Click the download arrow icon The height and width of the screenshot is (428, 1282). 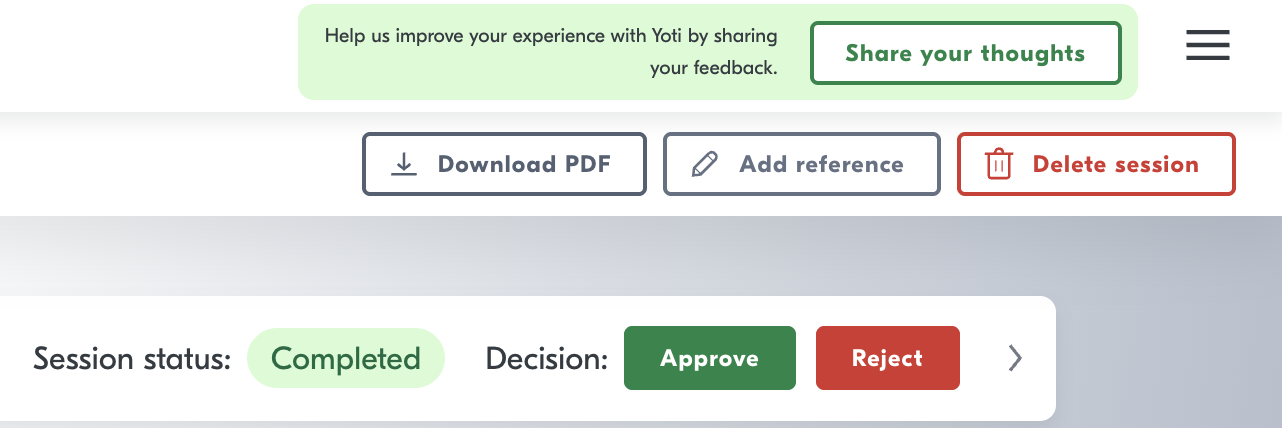404,165
